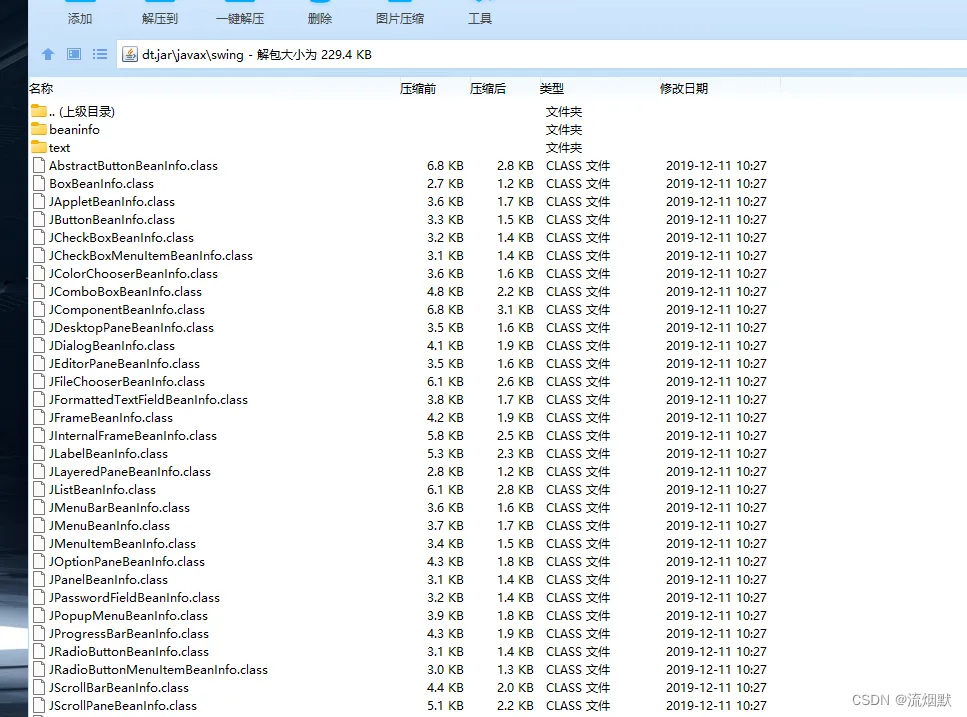967x717 pixels.
Task: Sort by 压缩后 column header
Action: [x=487, y=89]
